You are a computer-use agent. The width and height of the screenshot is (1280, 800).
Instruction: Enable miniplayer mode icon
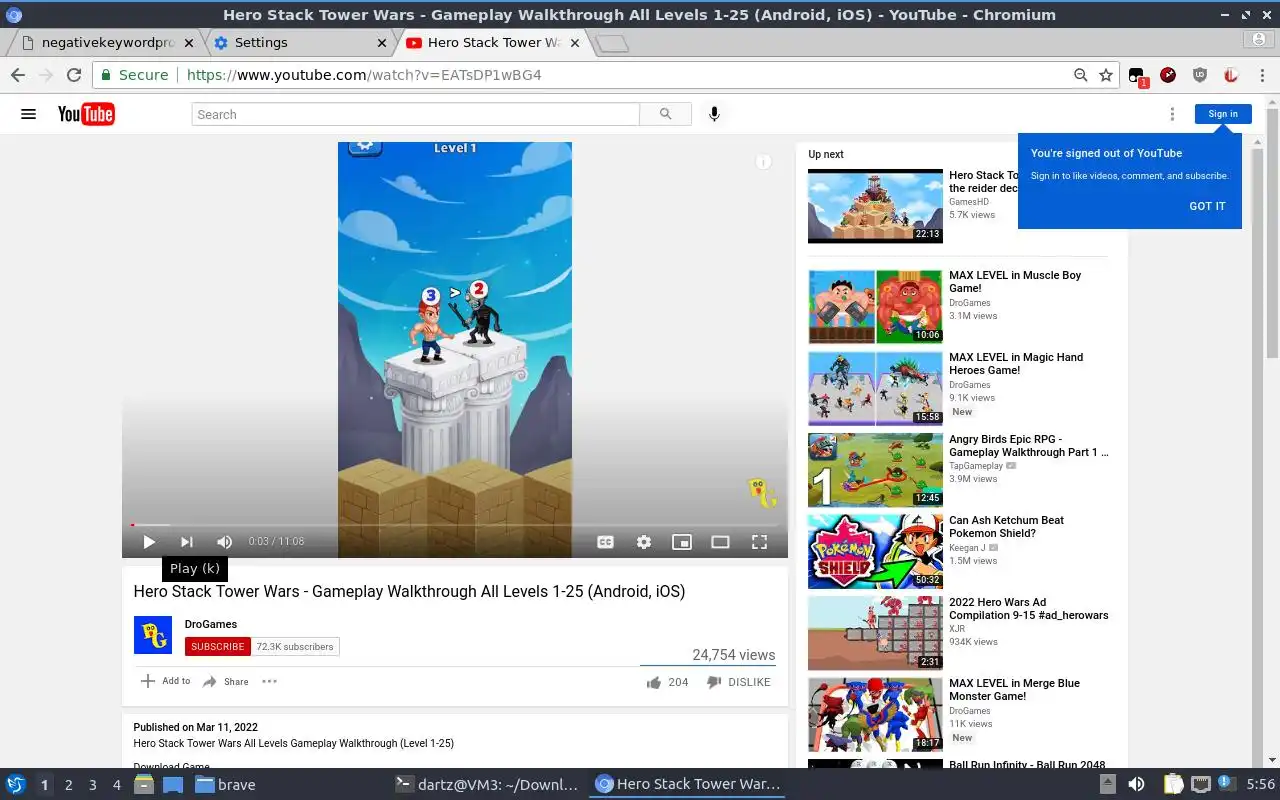[682, 542]
